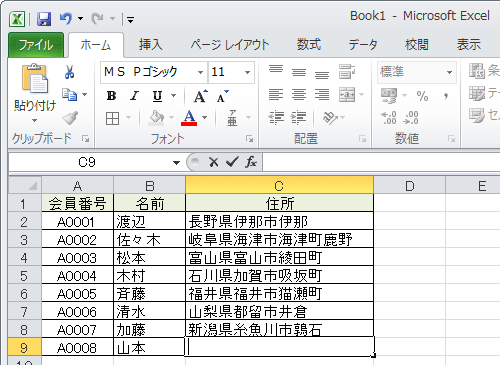
Task: Click the Increase Indent icon
Action: (x=299, y=117)
